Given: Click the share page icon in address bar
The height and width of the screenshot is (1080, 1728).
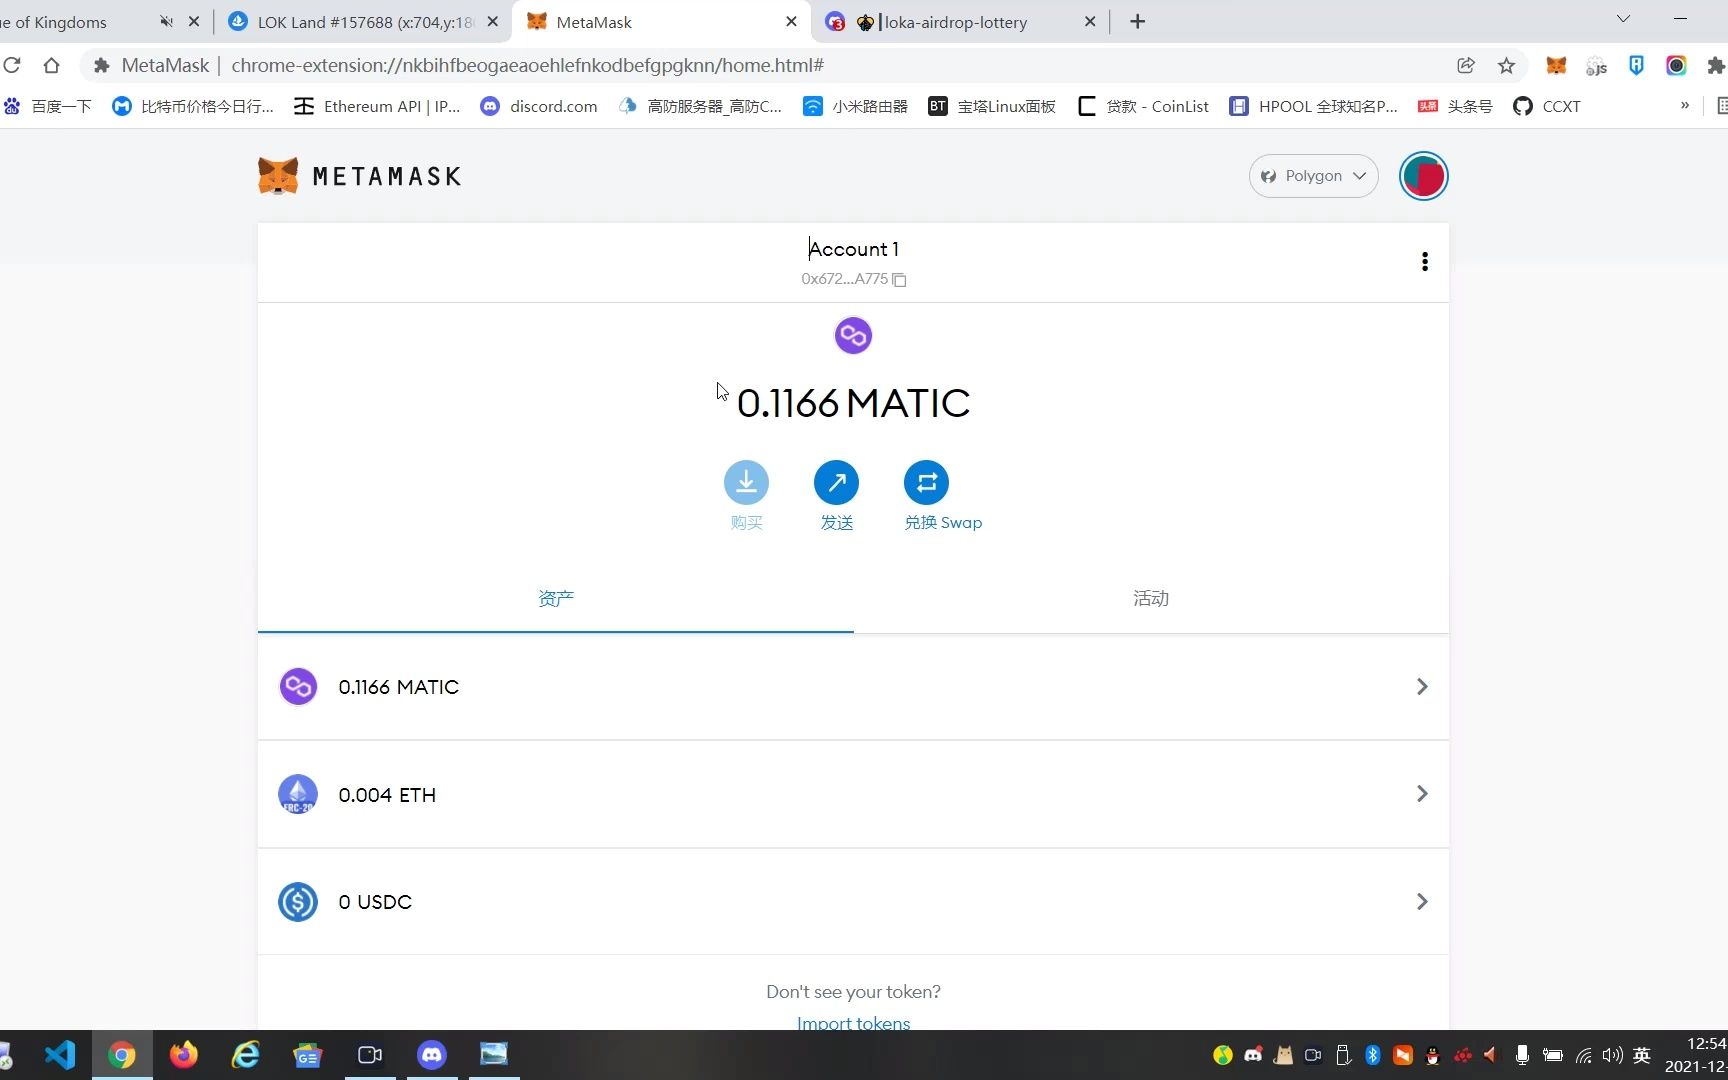Looking at the screenshot, I should pos(1465,65).
